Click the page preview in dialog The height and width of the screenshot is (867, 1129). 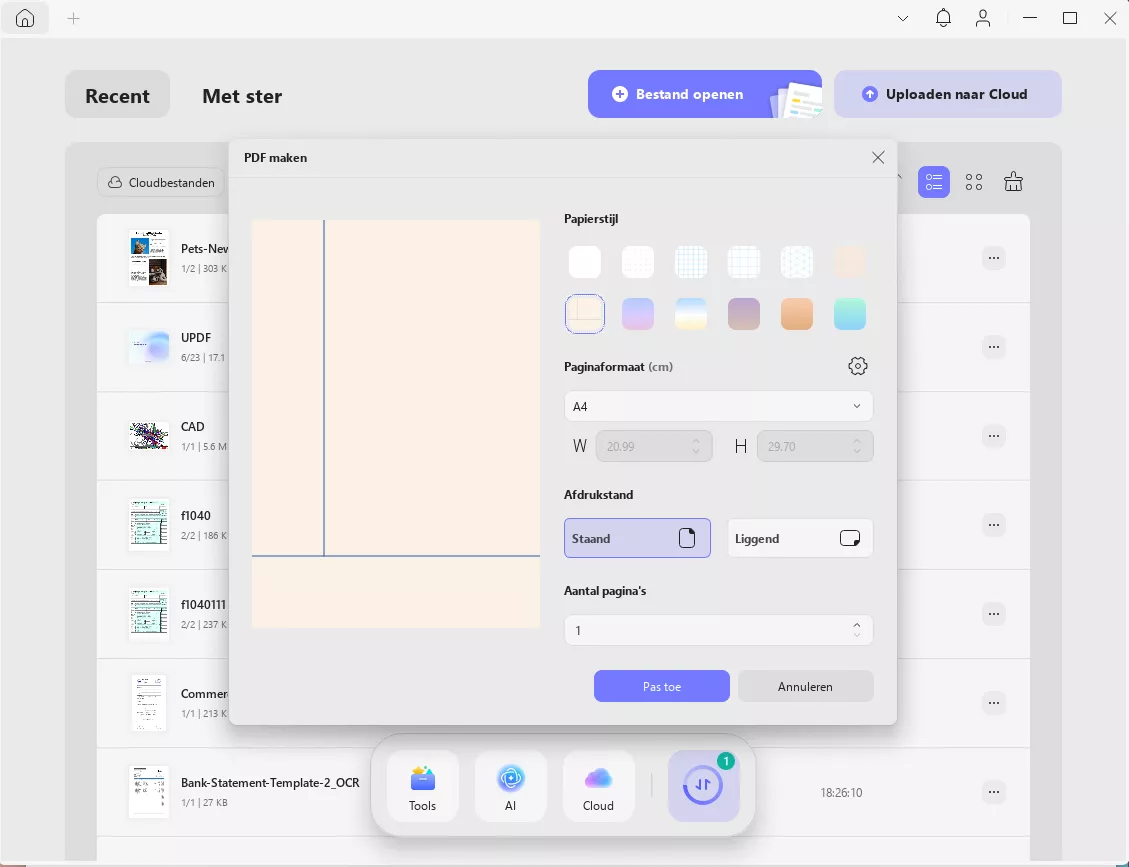click(396, 424)
